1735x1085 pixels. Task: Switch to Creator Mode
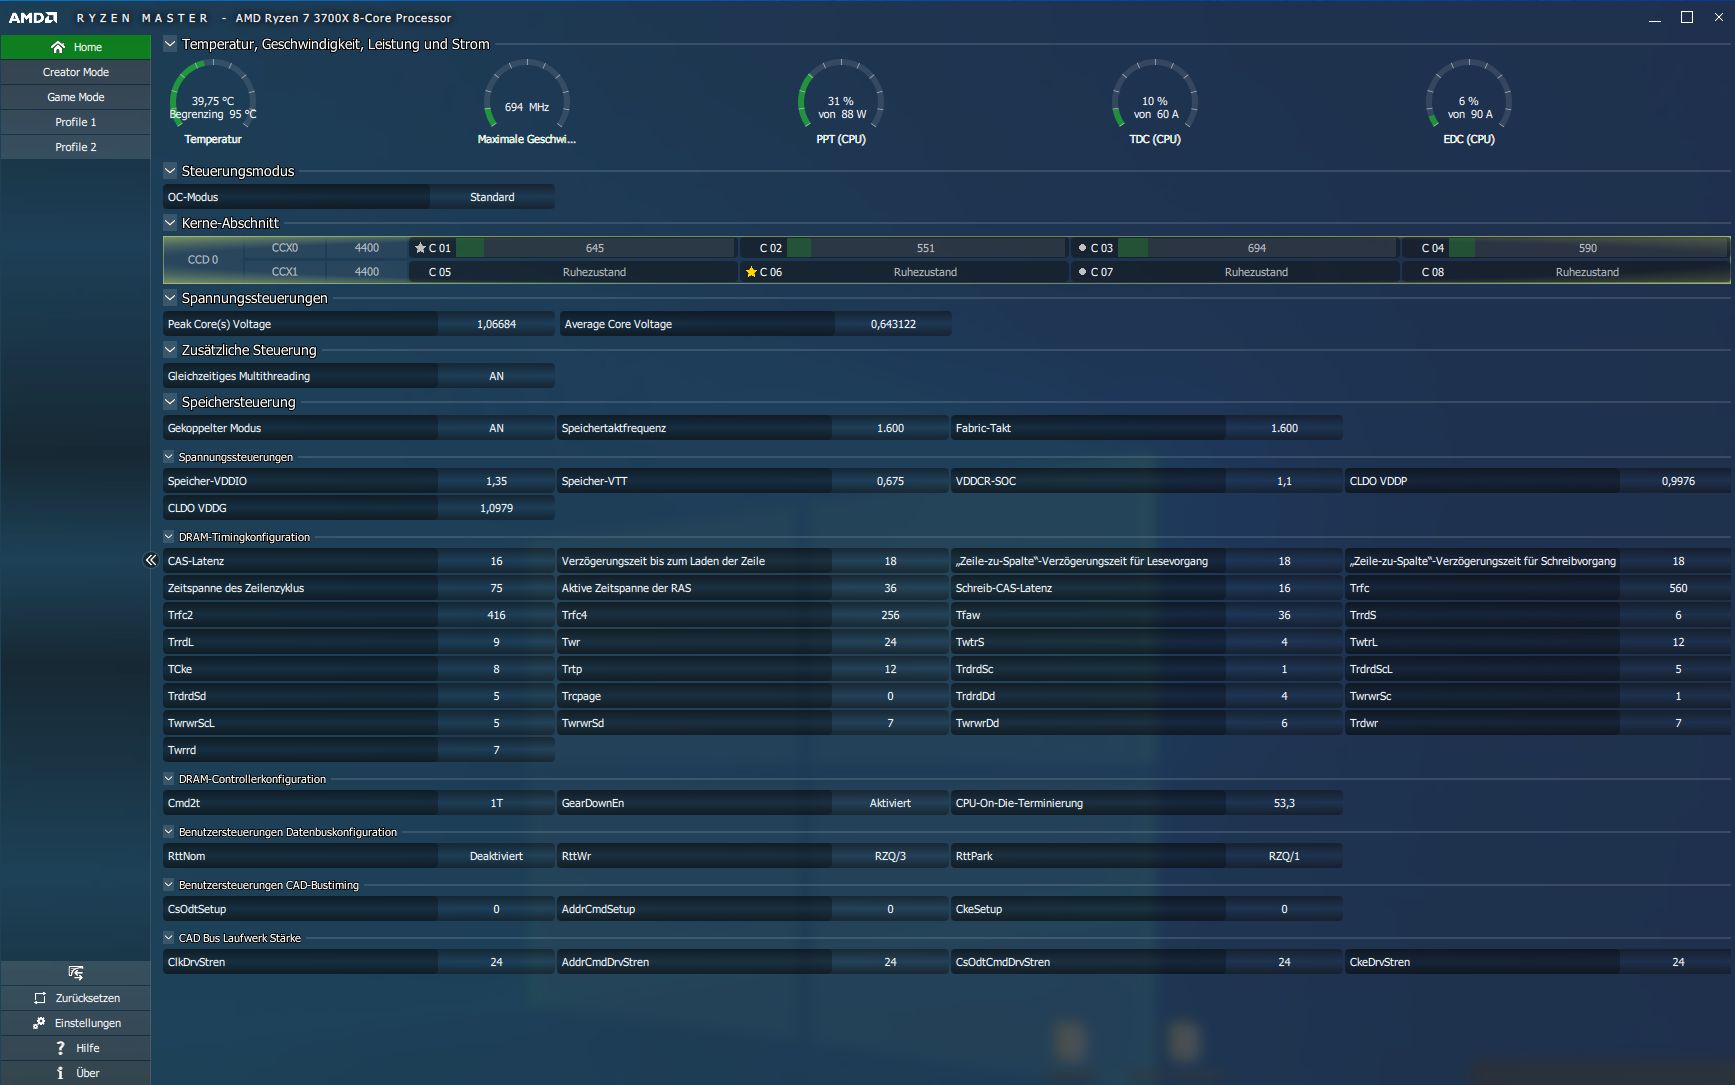[x=76, y=72]
